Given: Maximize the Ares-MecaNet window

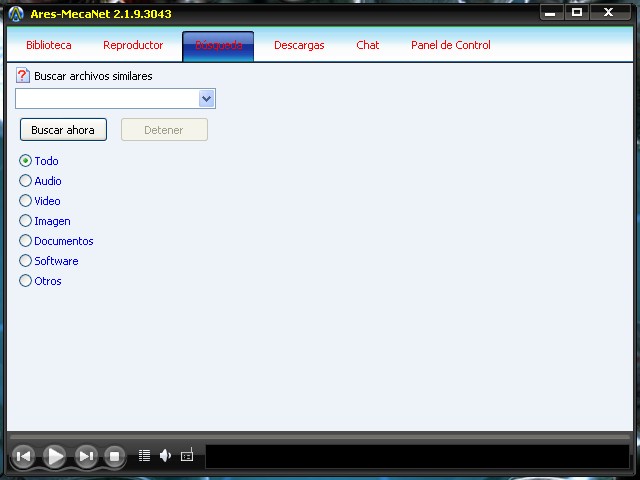Looking at the screenshot, I should (x=576, y=13).
